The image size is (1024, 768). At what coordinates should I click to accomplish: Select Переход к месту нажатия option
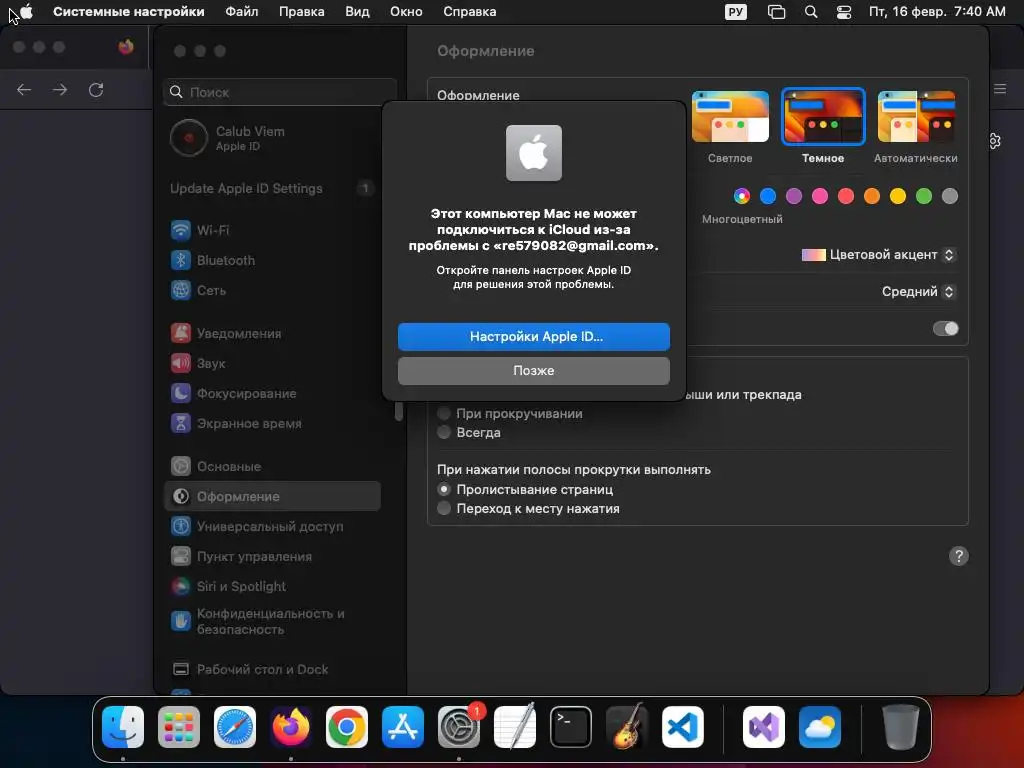point(444,508)
